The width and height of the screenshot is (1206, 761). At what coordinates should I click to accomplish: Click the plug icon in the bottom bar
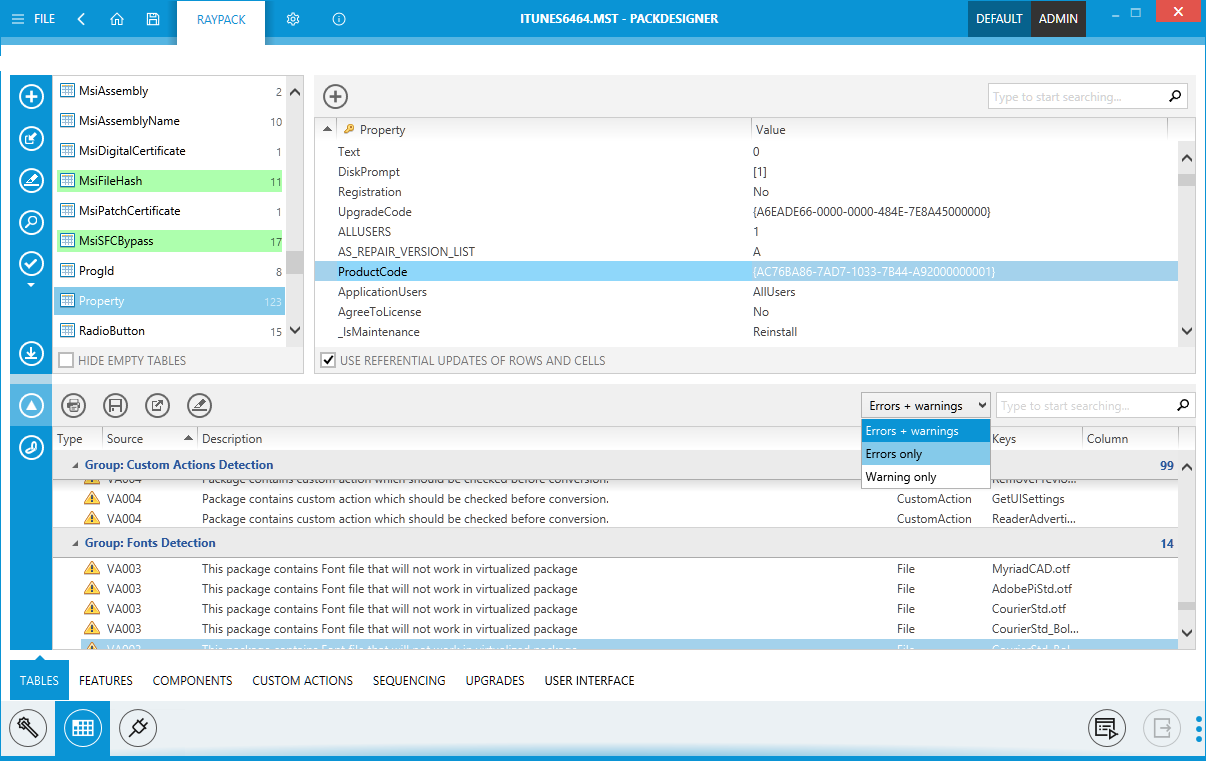pyautogui.click(x=138, y=728)
